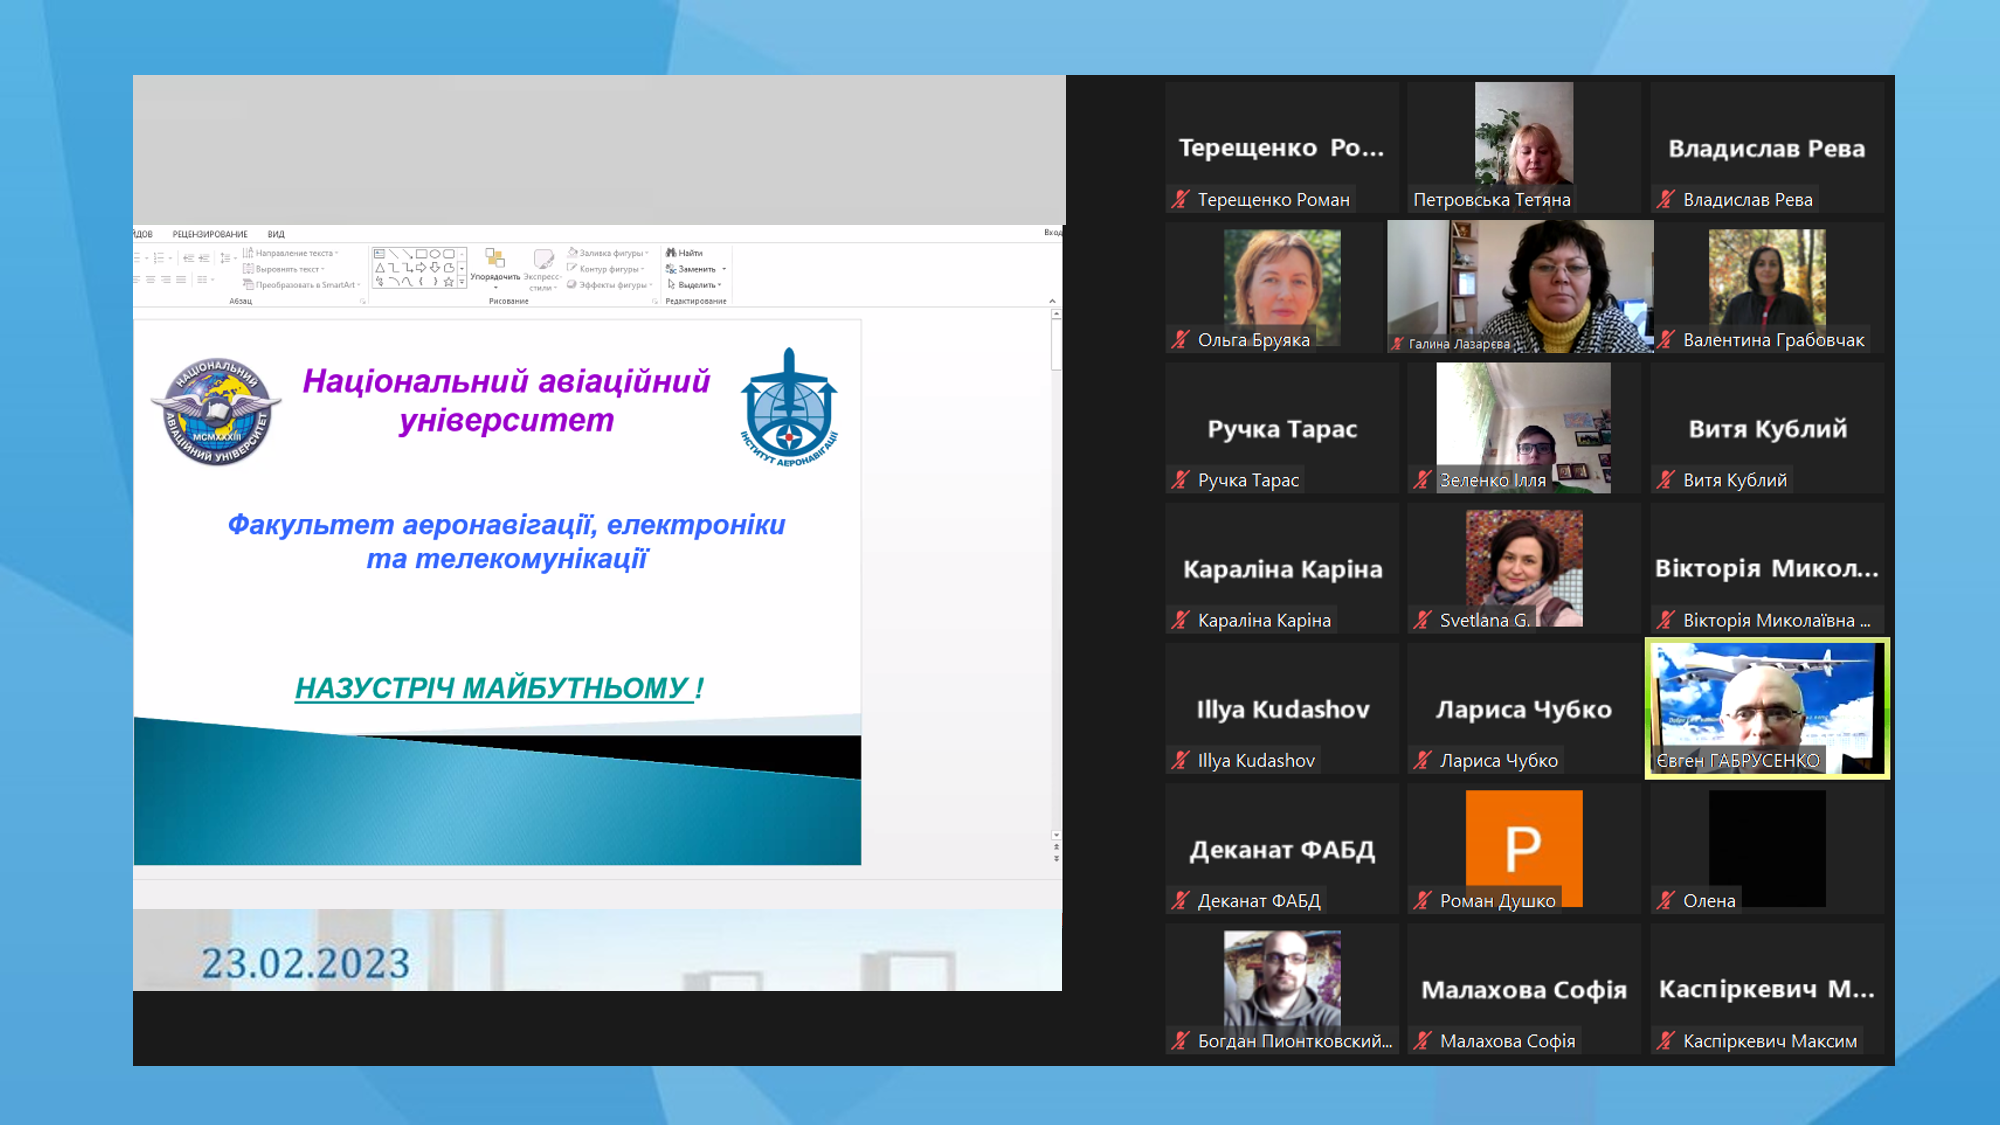
Task: Expand the Выделить dropdown
Action: click(x=719, y=285)
